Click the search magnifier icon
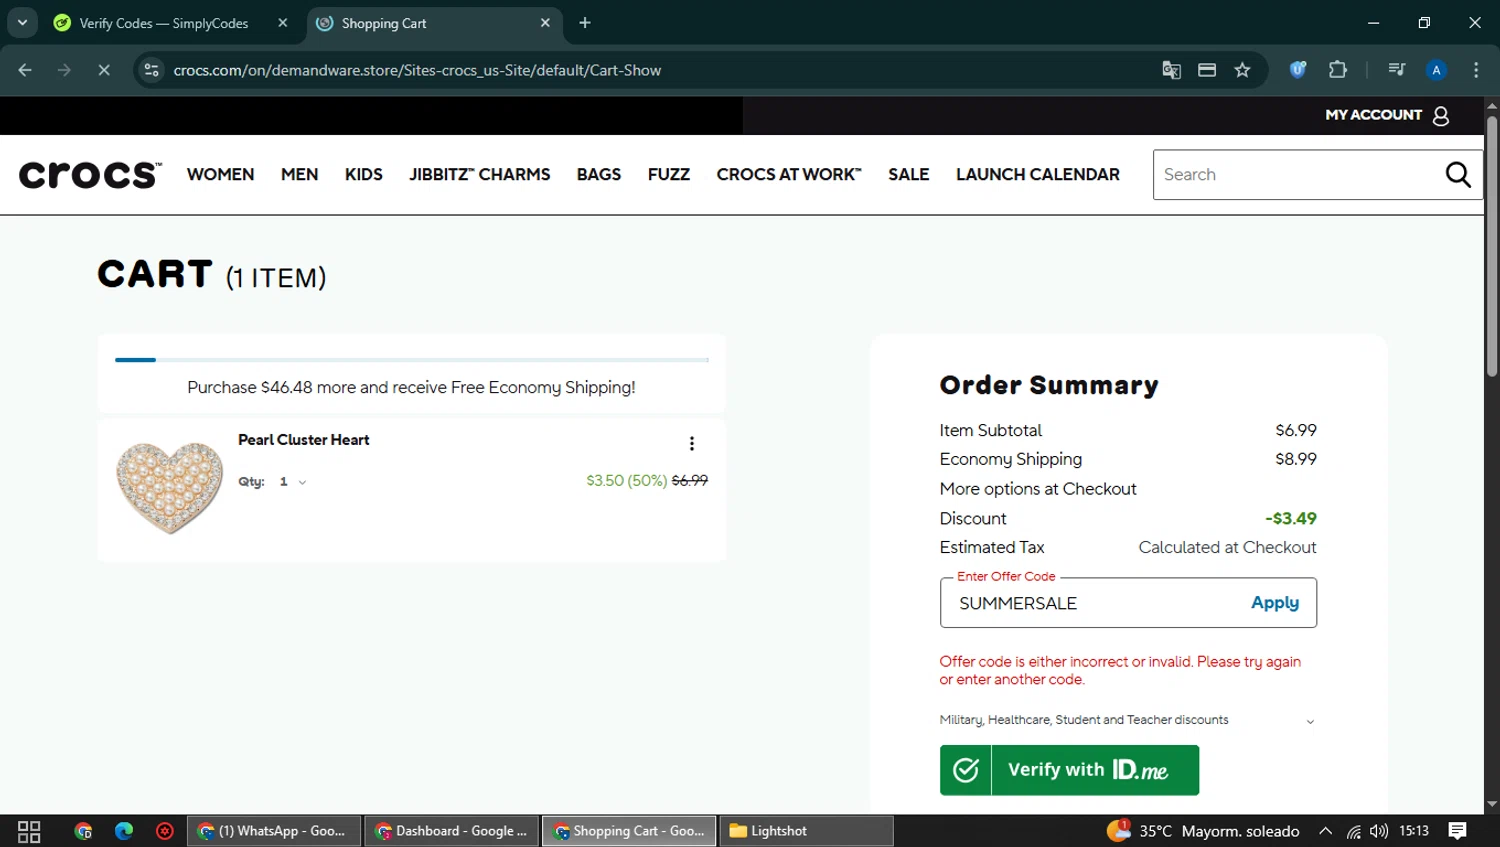Viewport: 1500px width, 847px height. tap(1458, 175)
